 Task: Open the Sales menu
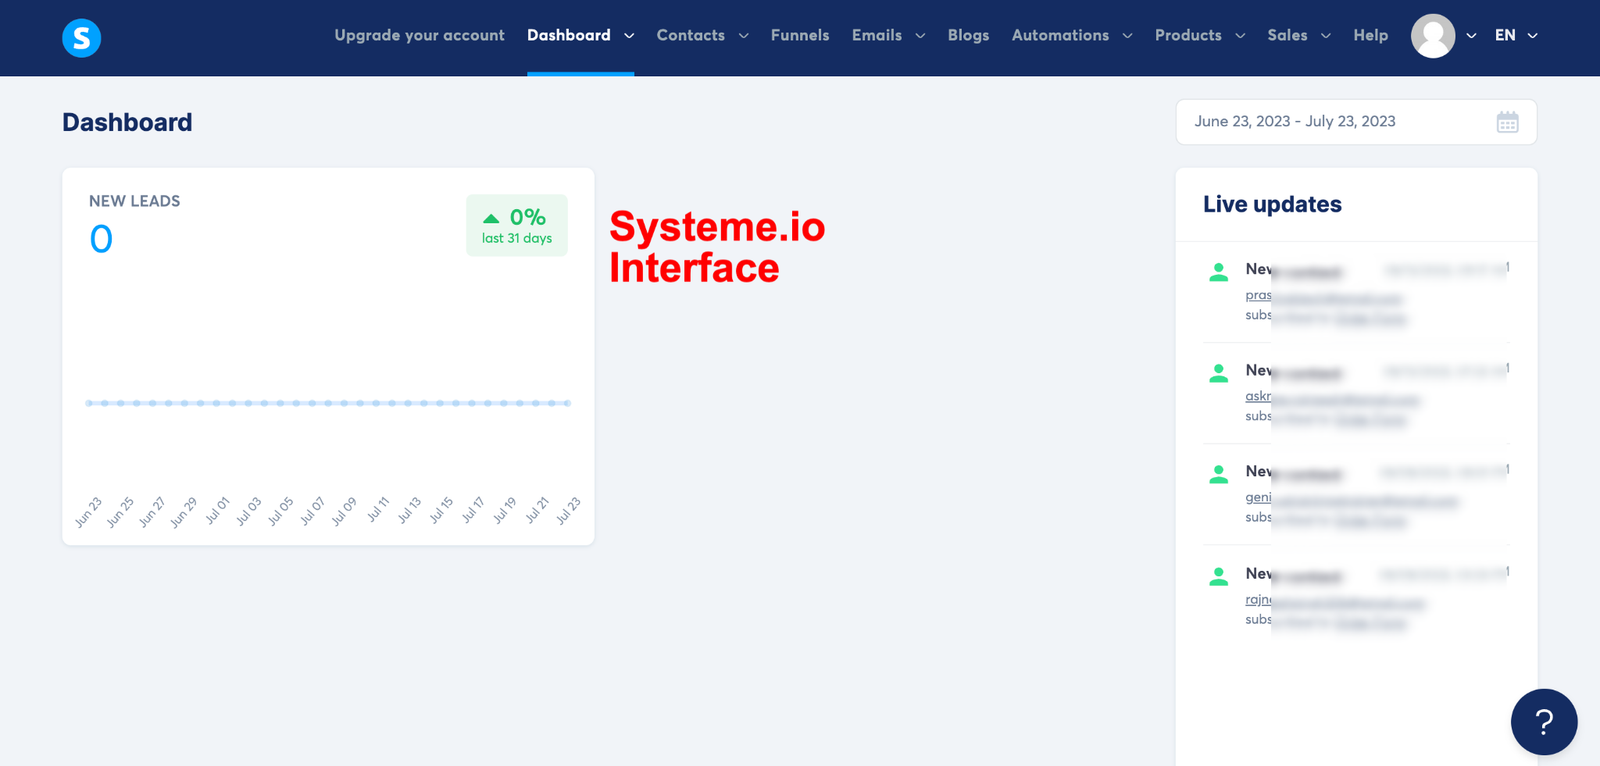(1287, 35)
